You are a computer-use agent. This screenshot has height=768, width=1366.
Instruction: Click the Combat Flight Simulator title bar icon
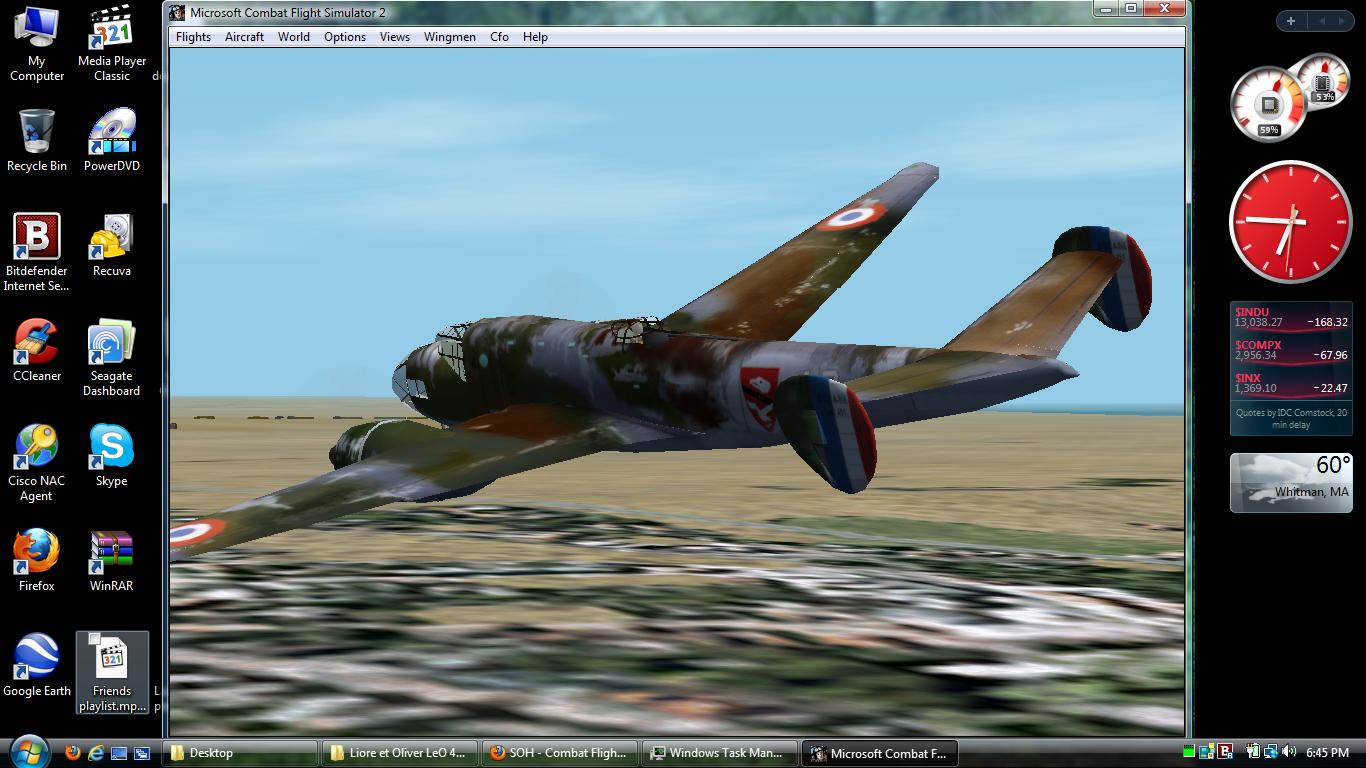point(177,13)
